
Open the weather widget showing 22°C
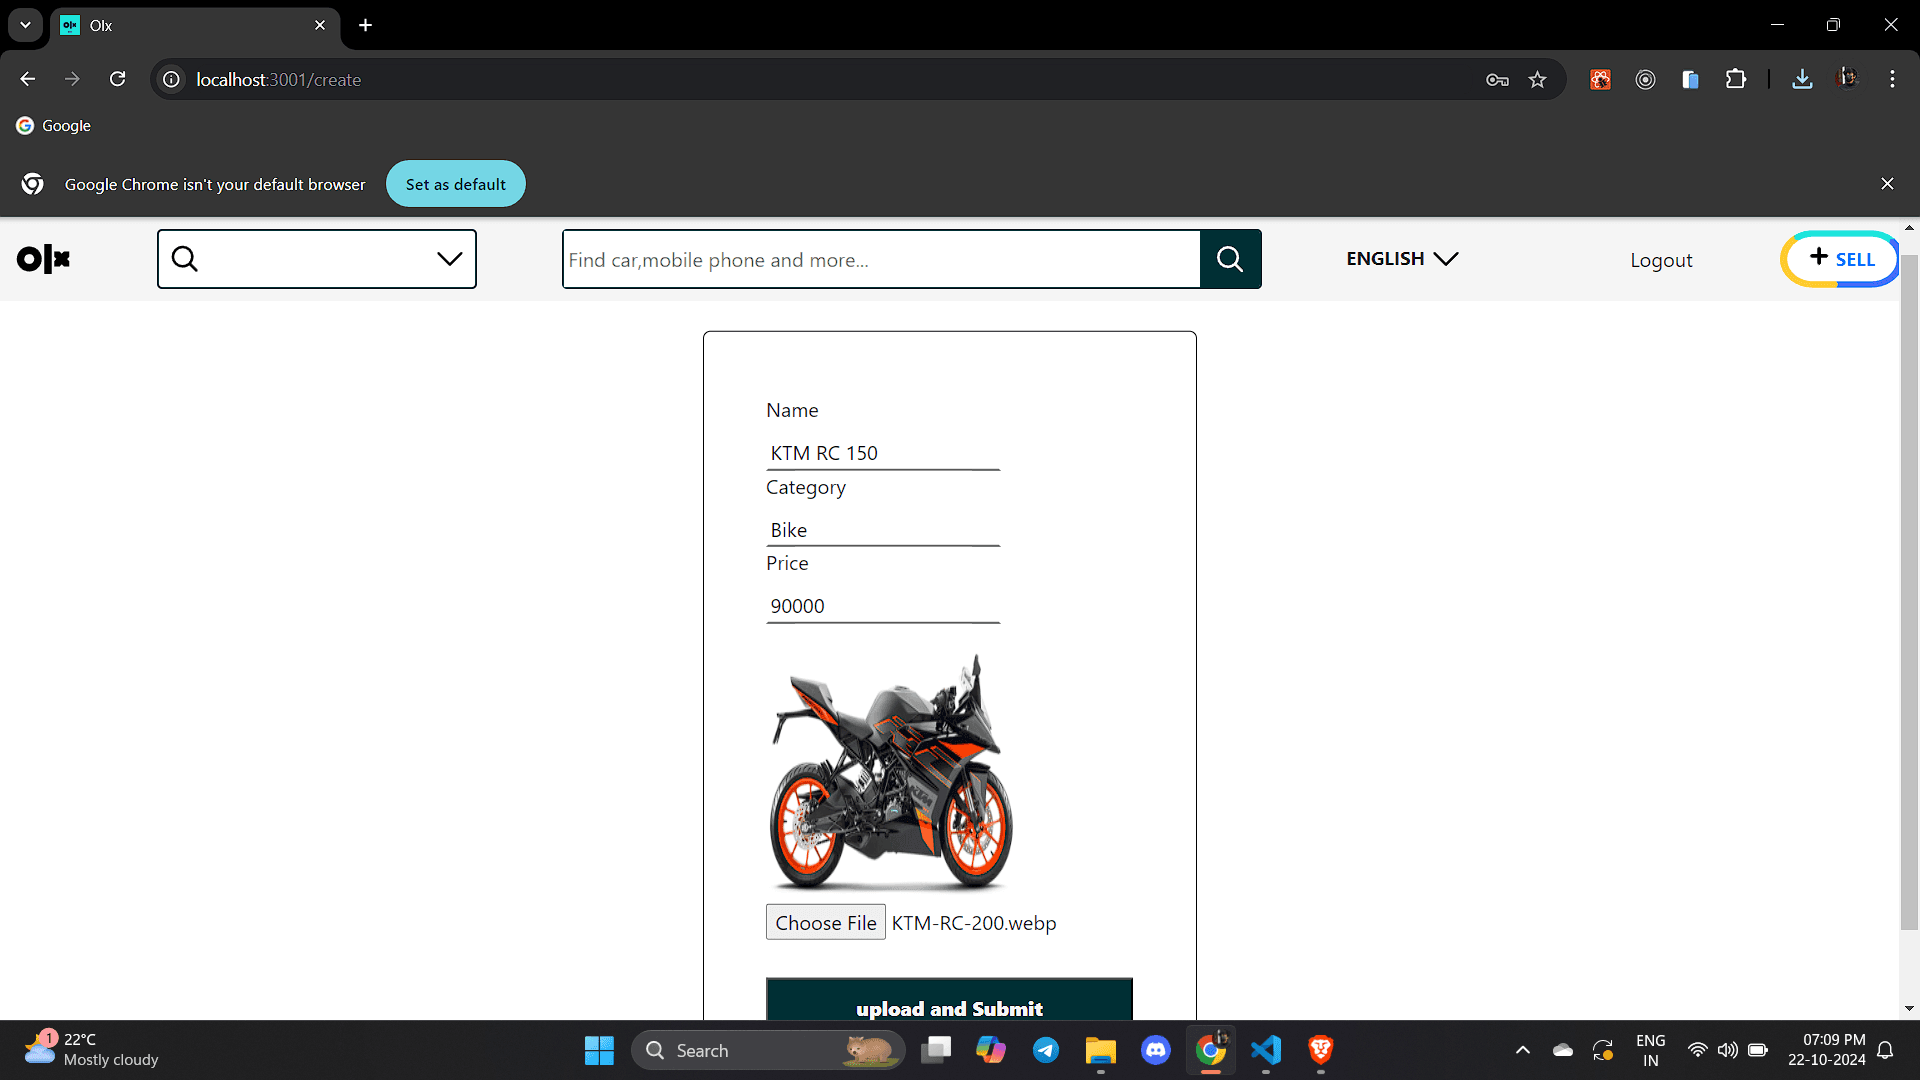[92, 1049]
